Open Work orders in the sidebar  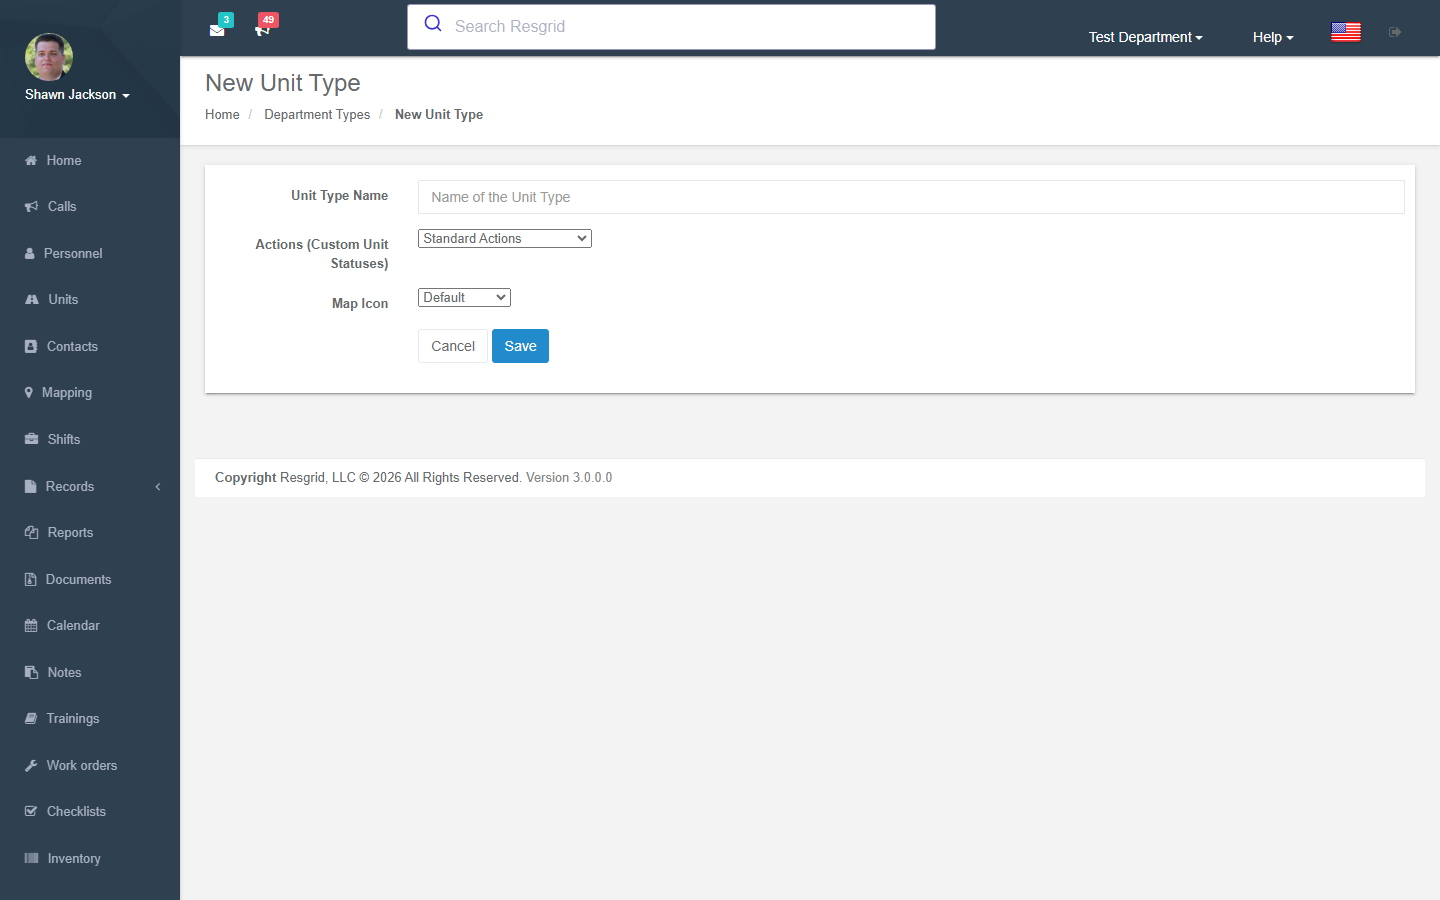[x=82, y=766]
